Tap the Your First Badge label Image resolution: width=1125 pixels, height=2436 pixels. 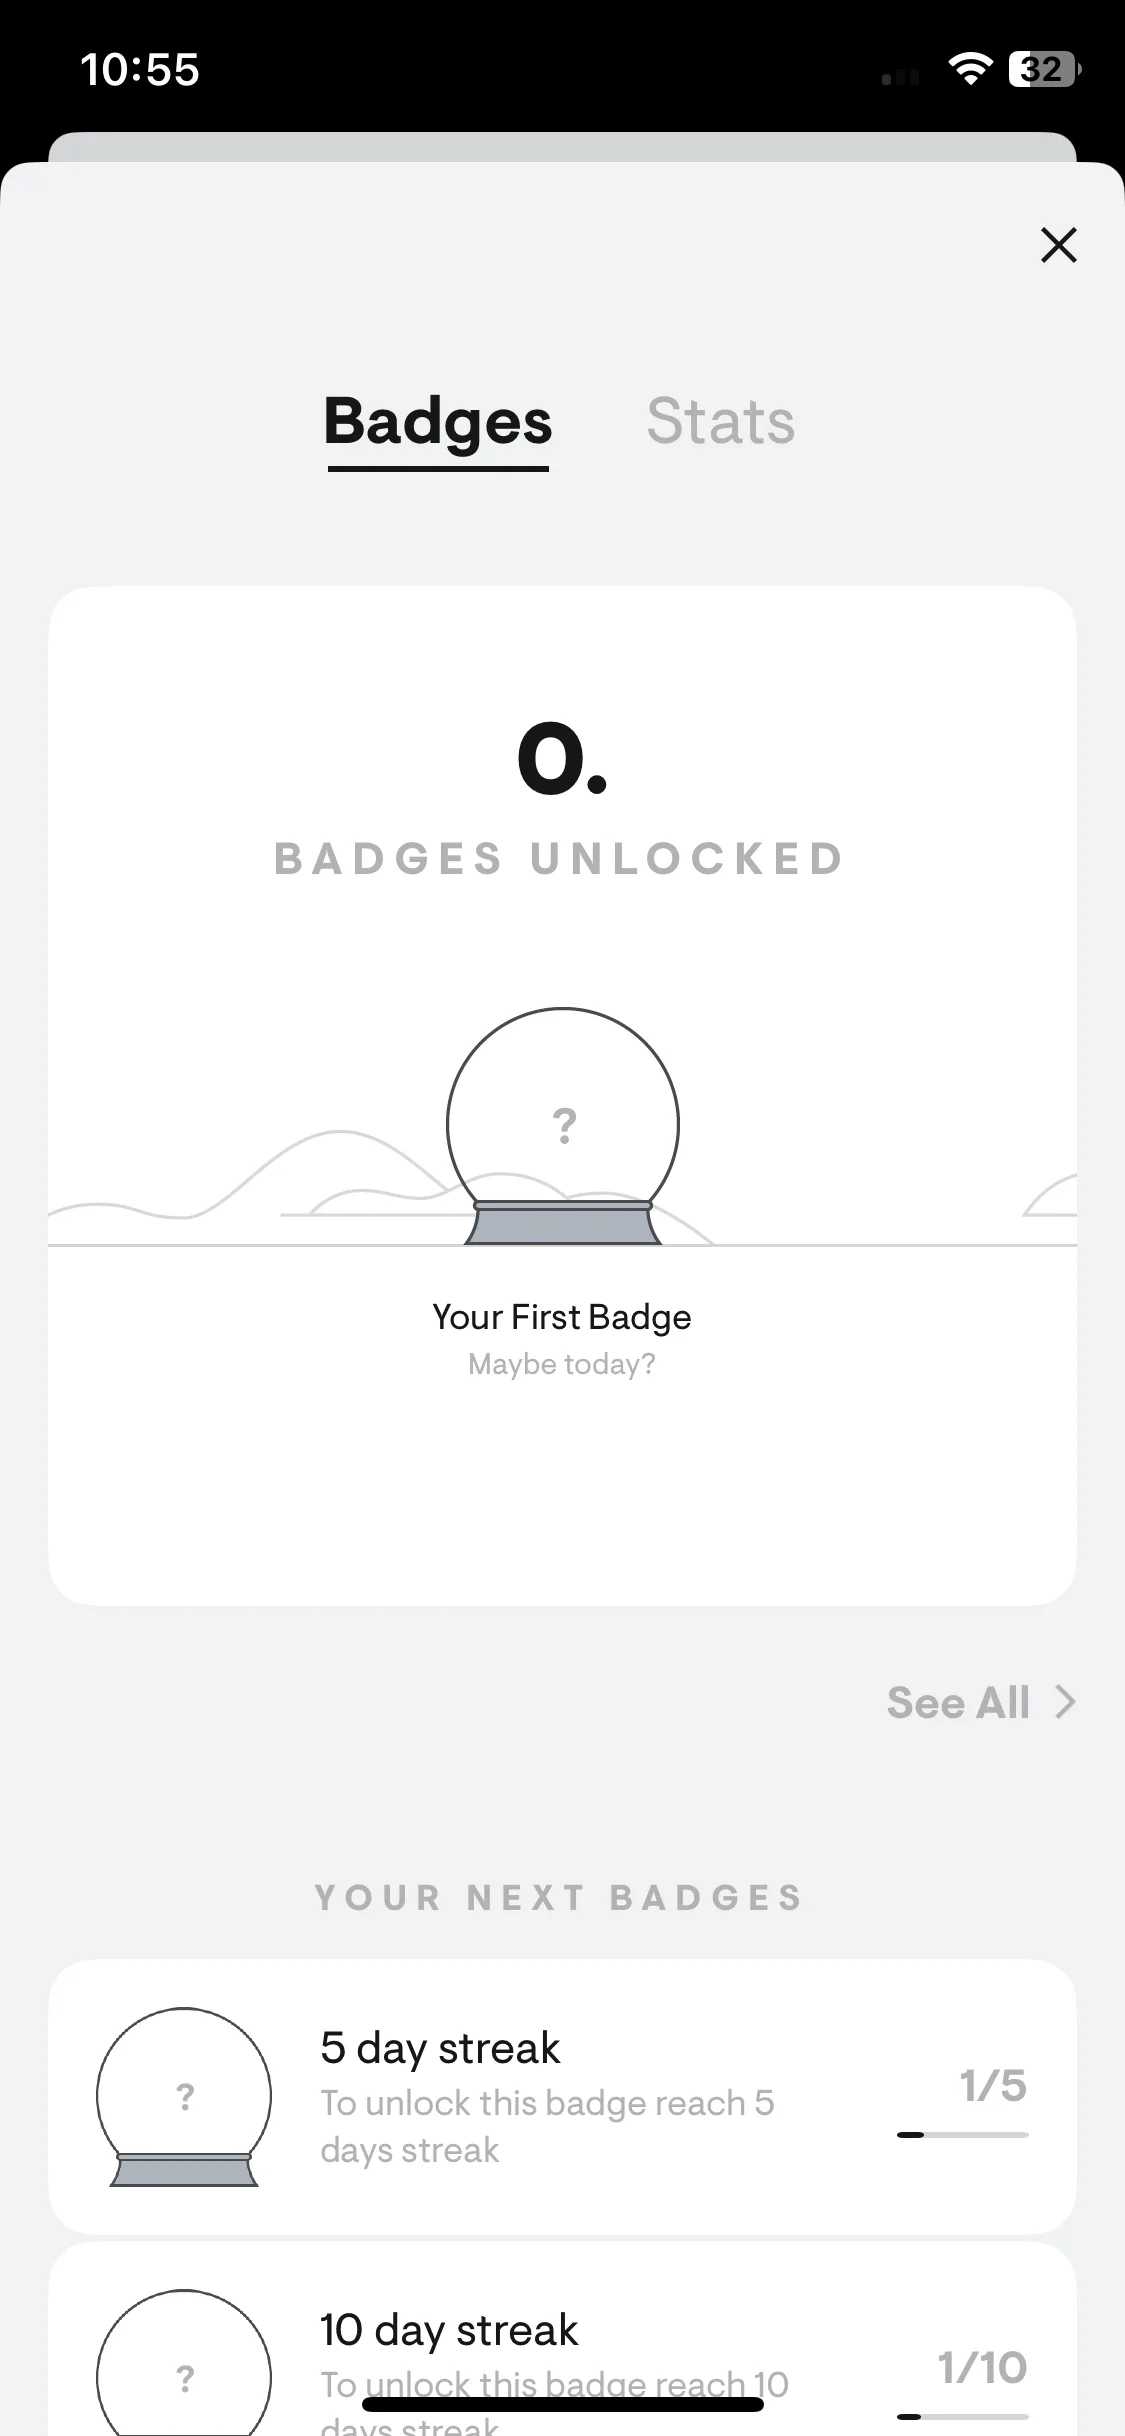(562, 1317)
